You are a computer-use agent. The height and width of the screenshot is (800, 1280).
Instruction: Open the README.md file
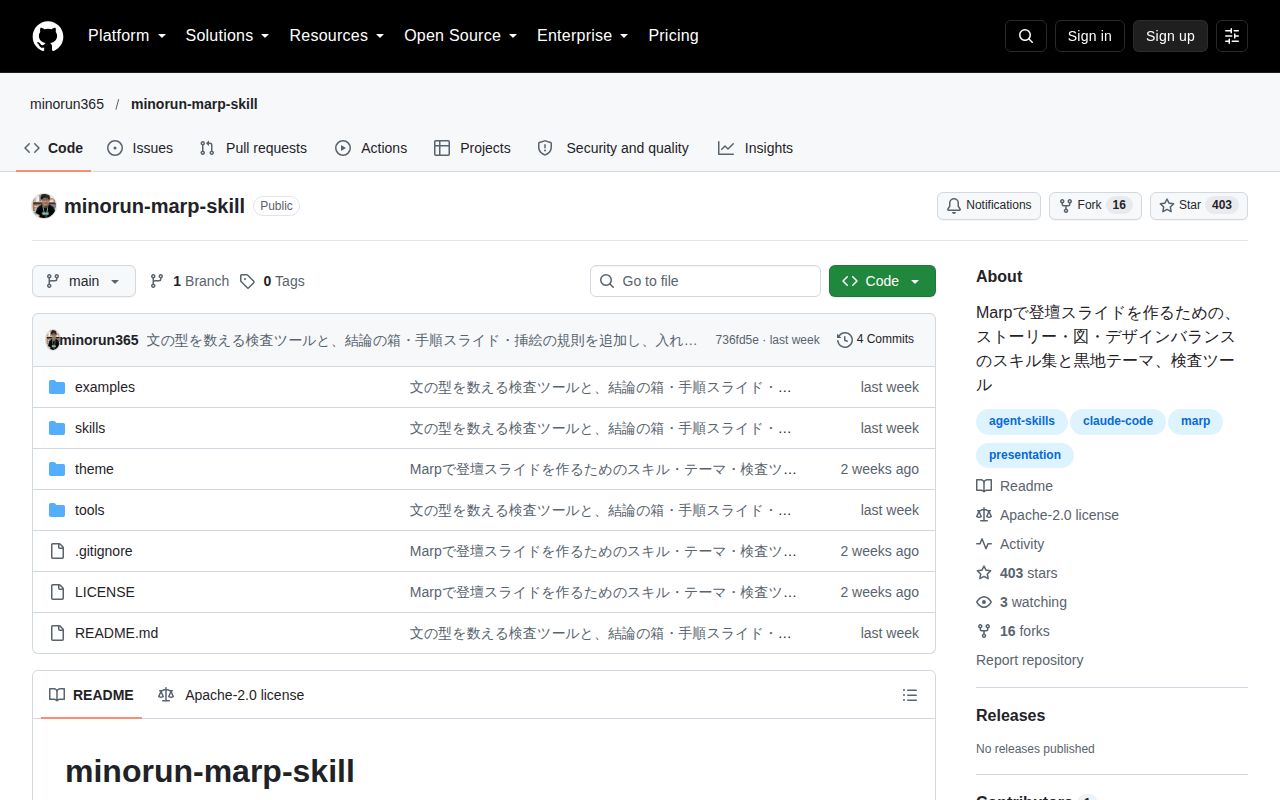tap(117, 633)
